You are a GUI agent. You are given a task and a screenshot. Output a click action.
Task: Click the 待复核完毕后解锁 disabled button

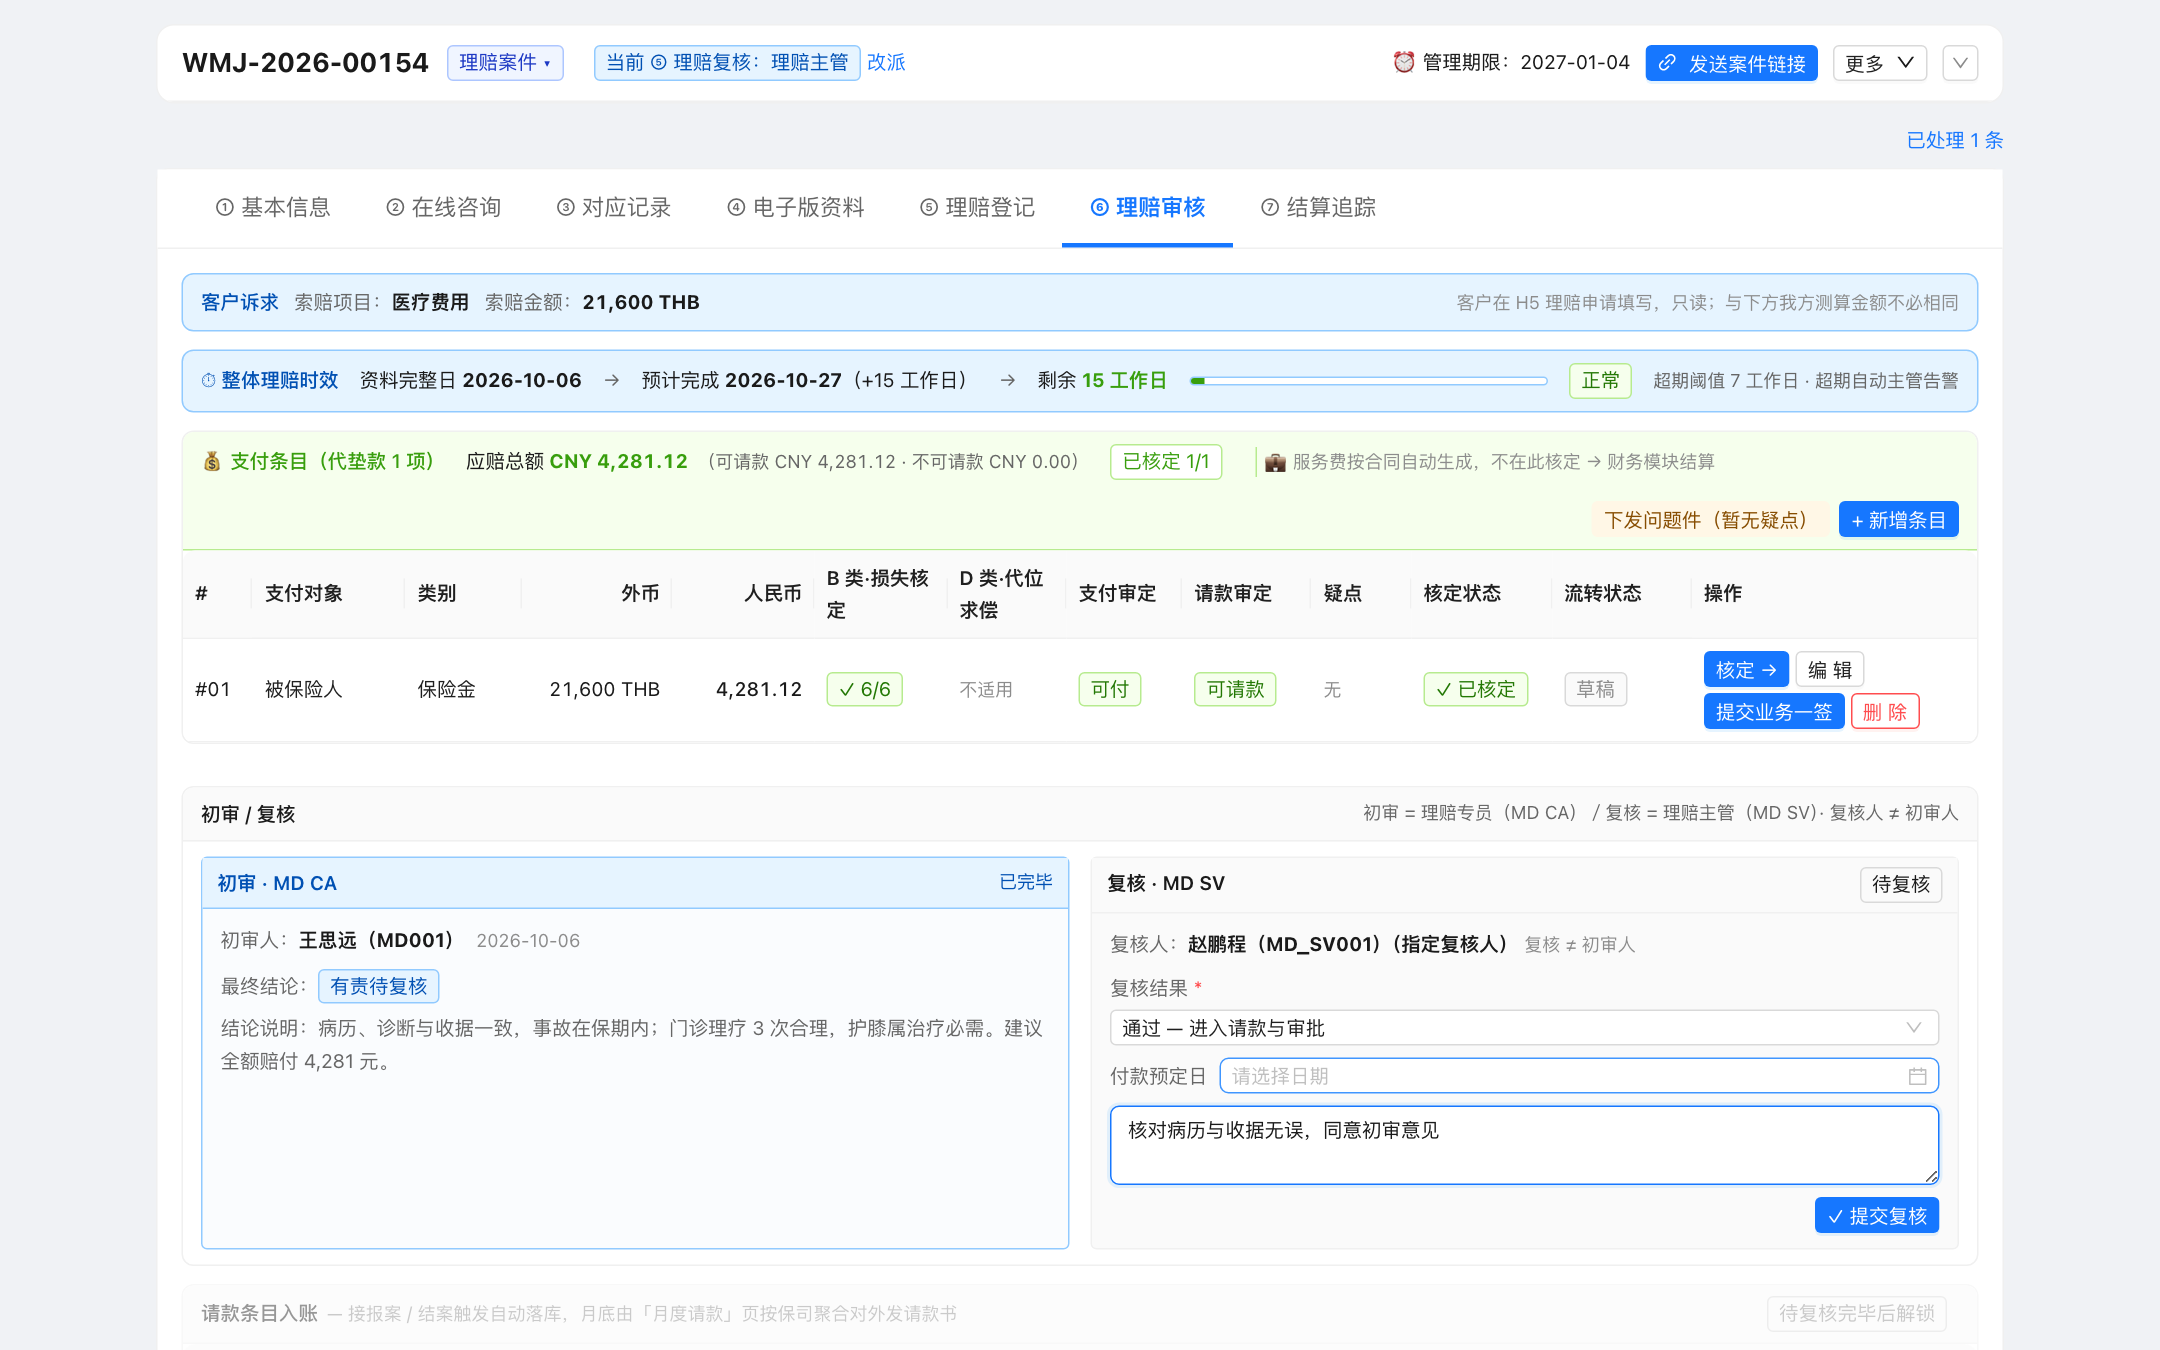pyautogui.click(x=1856, y=1313)
